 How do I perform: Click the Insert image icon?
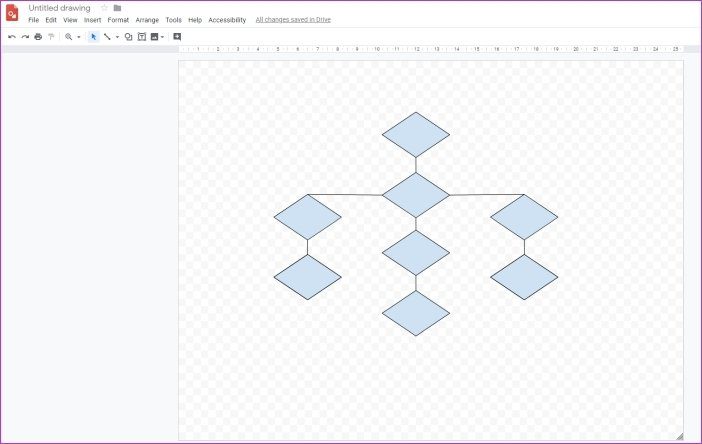pyautogui.click(x=154, y=37)
